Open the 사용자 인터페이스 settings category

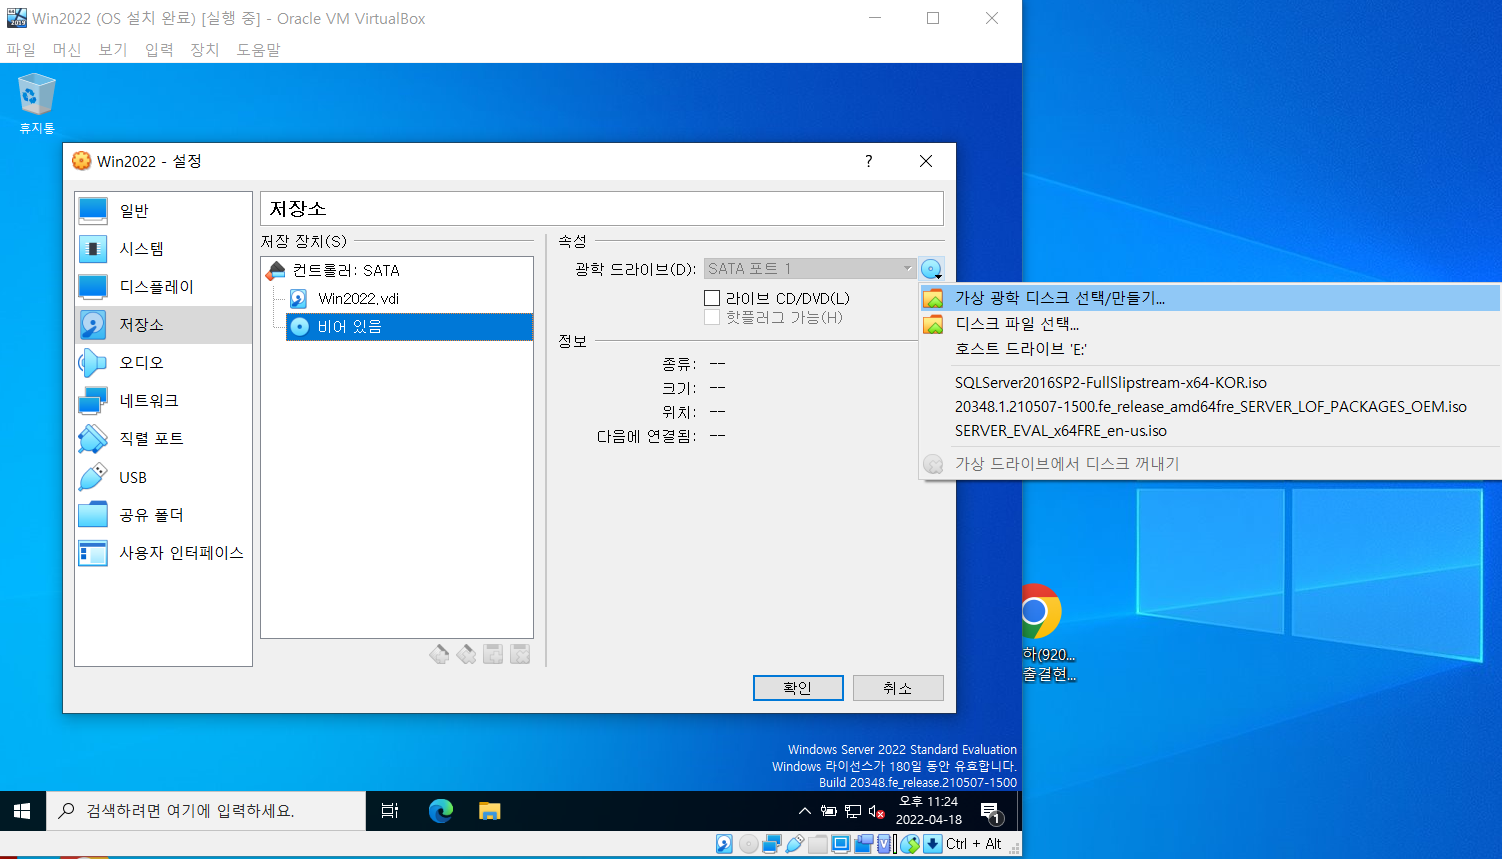click(x=163, y=553)
